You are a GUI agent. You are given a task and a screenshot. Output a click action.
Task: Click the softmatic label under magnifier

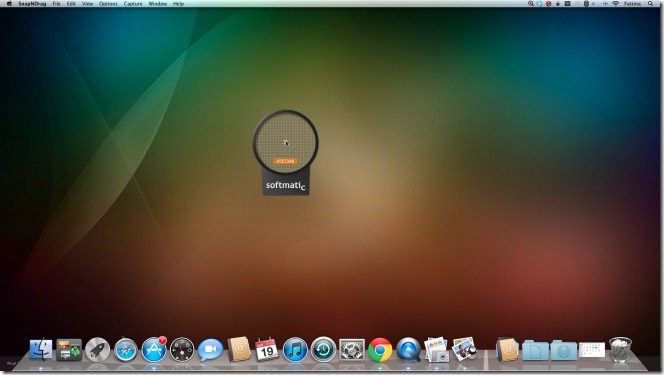(285, 185)
